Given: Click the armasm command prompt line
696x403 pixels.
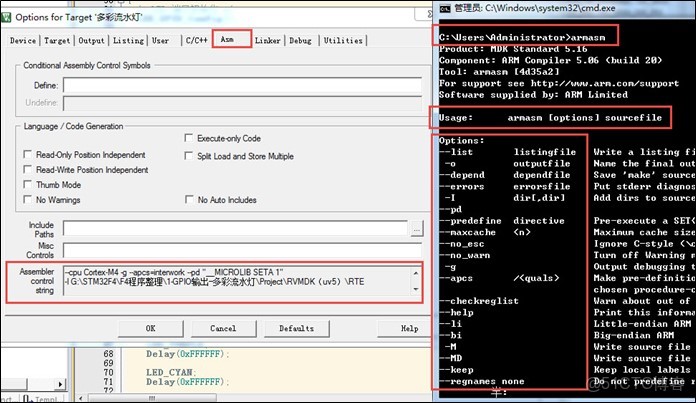Looking at the screenshot, I should click(x=522, y=38).
